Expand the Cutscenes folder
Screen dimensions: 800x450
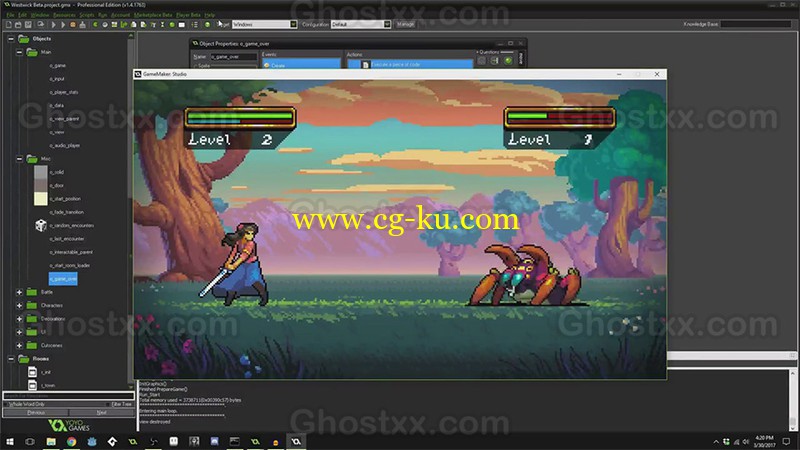click(x=19, y=345)
